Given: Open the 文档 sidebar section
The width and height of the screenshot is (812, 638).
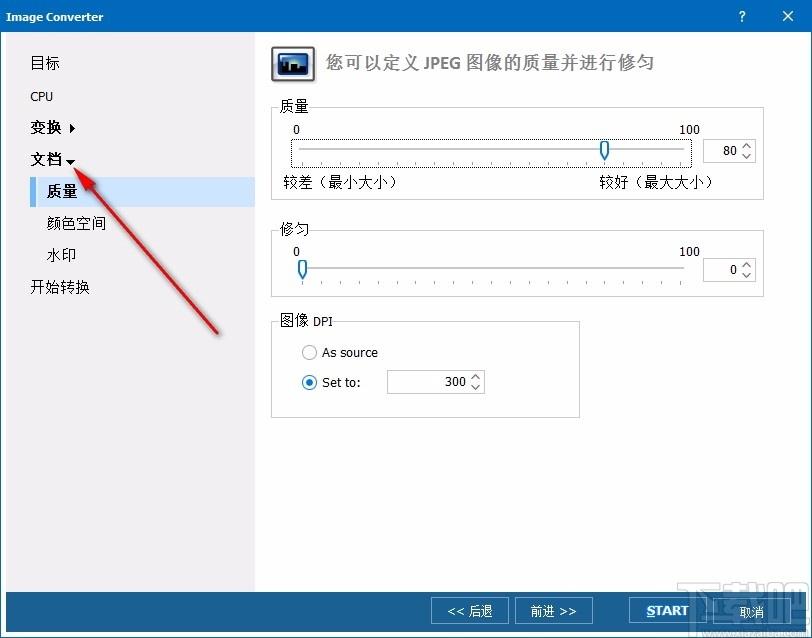Looking at the screenshot, I should click(46, 160).
